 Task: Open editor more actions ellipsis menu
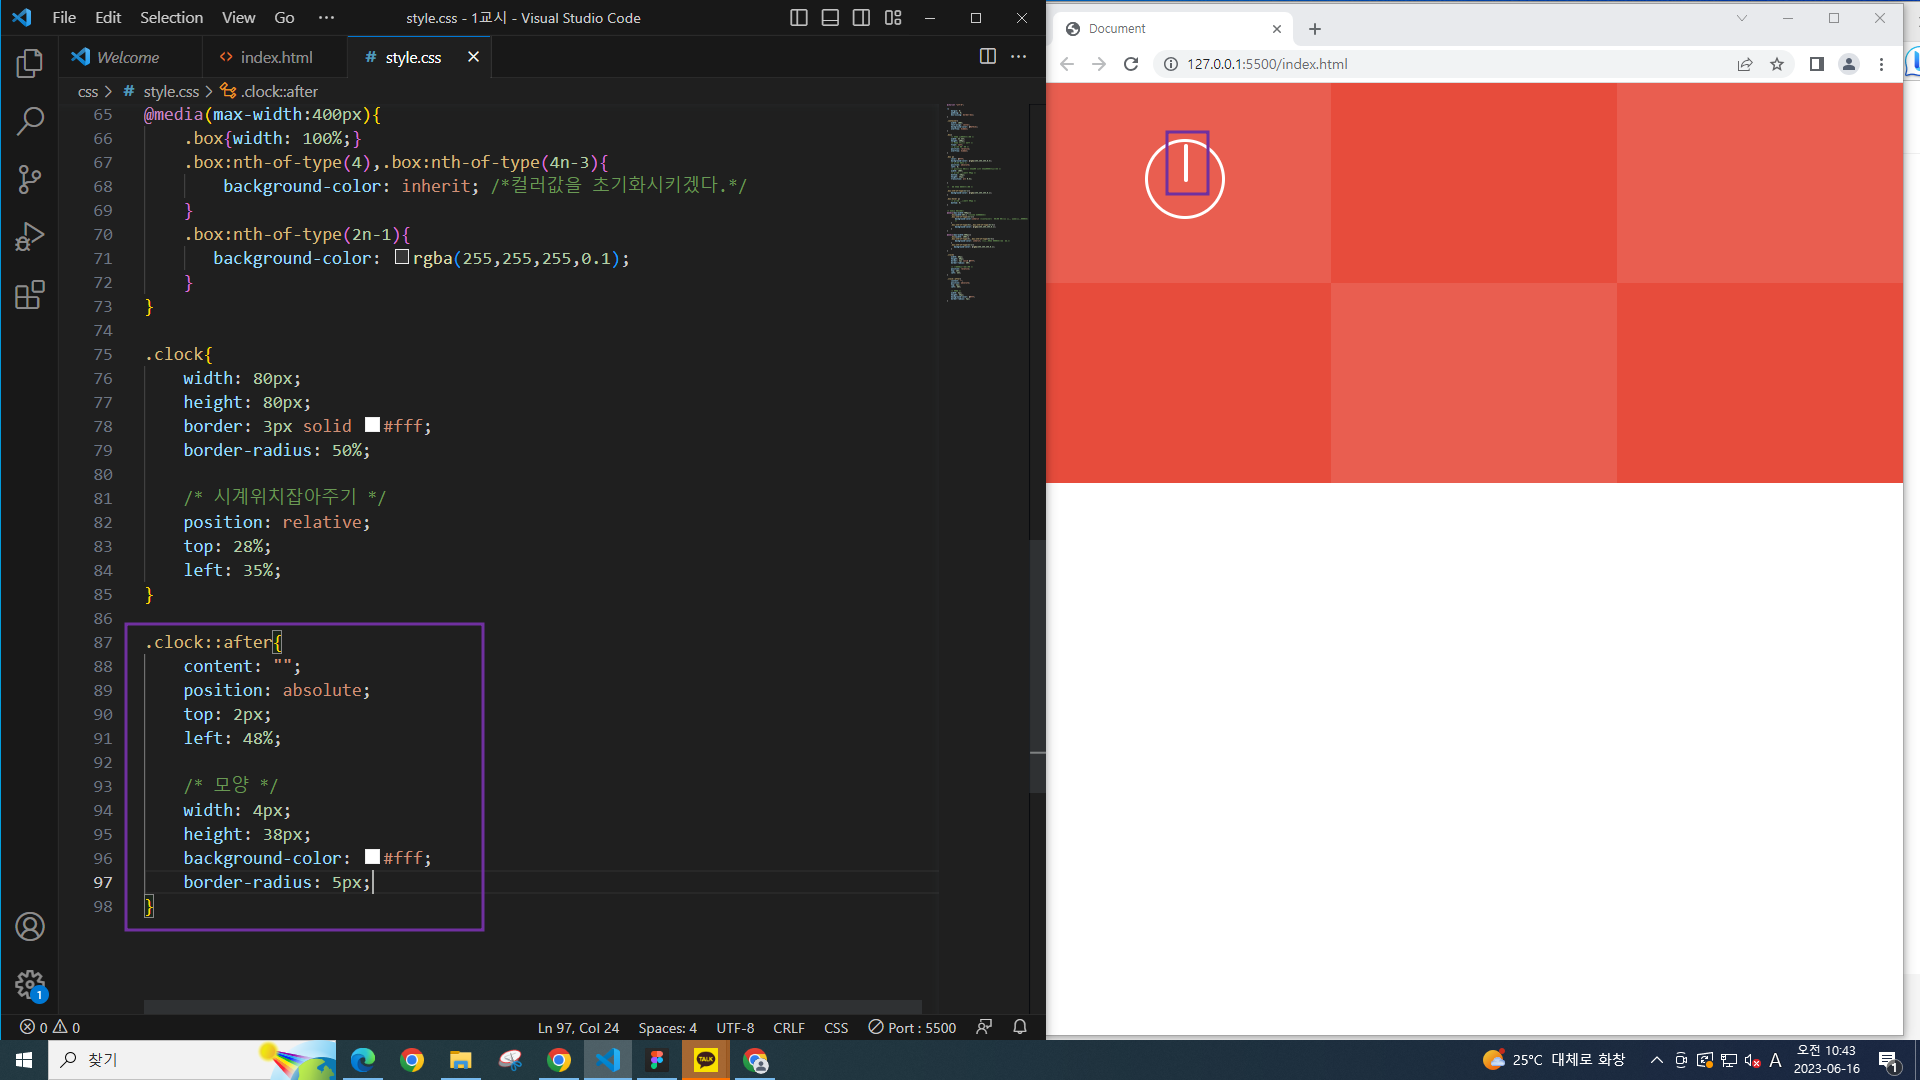coord(1019,57)
